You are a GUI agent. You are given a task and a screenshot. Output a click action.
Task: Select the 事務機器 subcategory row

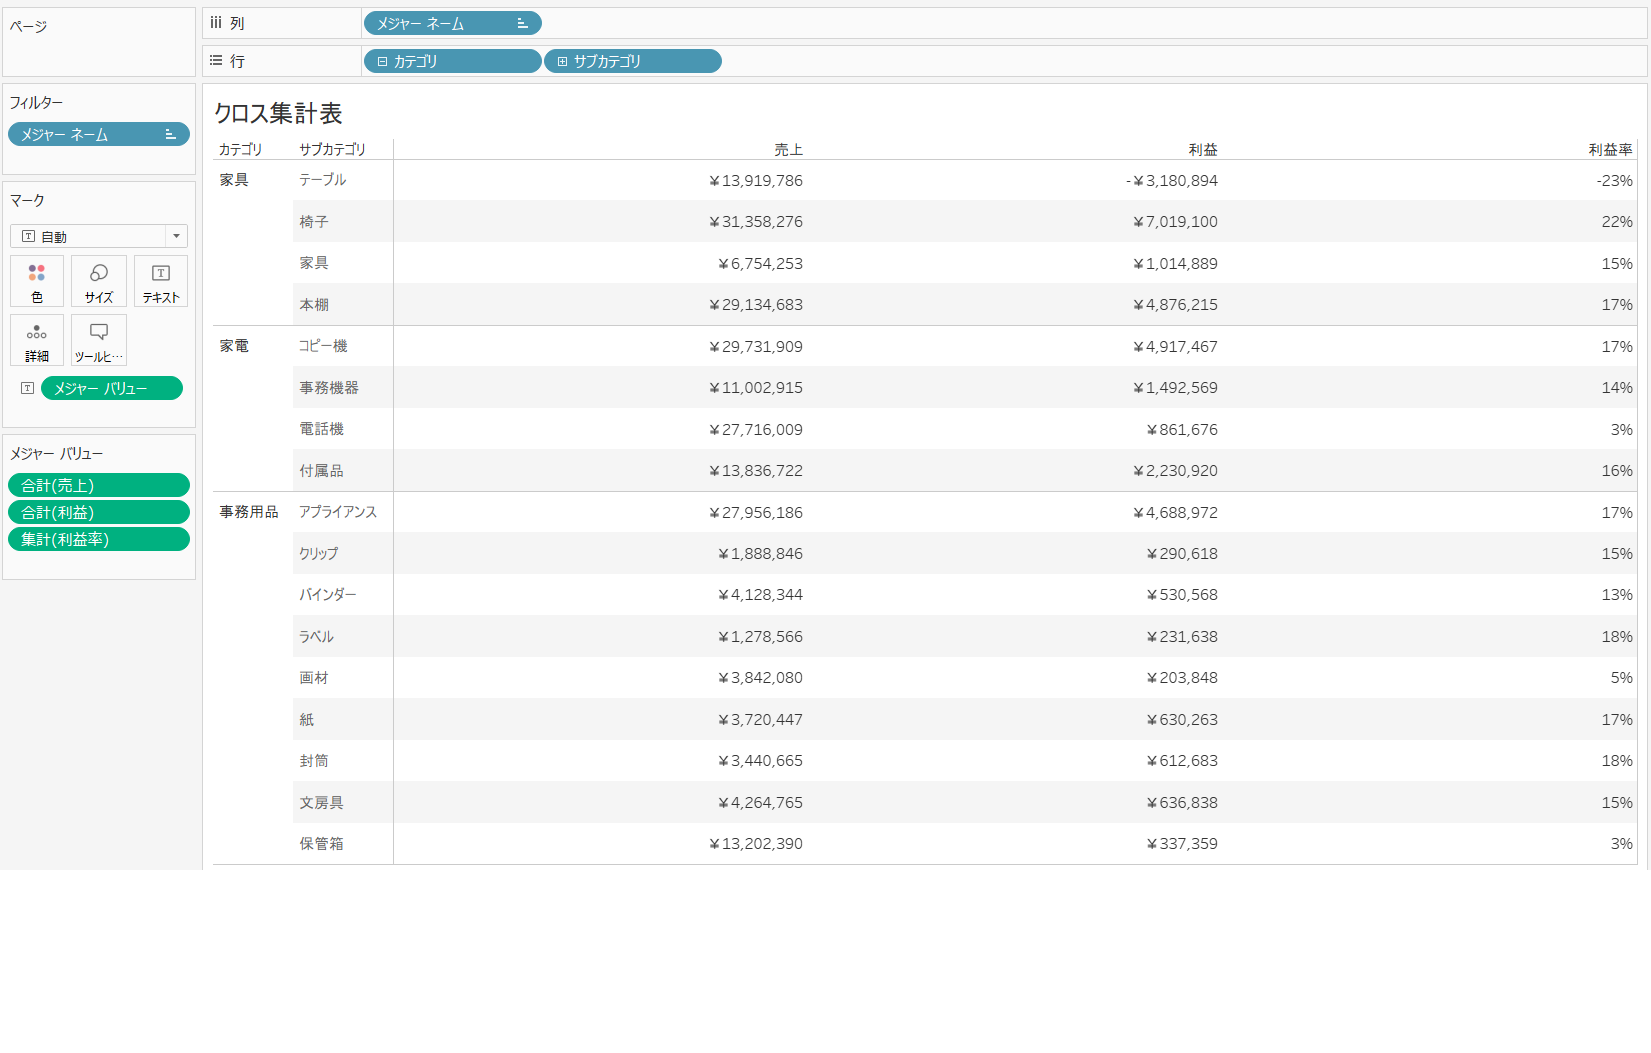329,388
